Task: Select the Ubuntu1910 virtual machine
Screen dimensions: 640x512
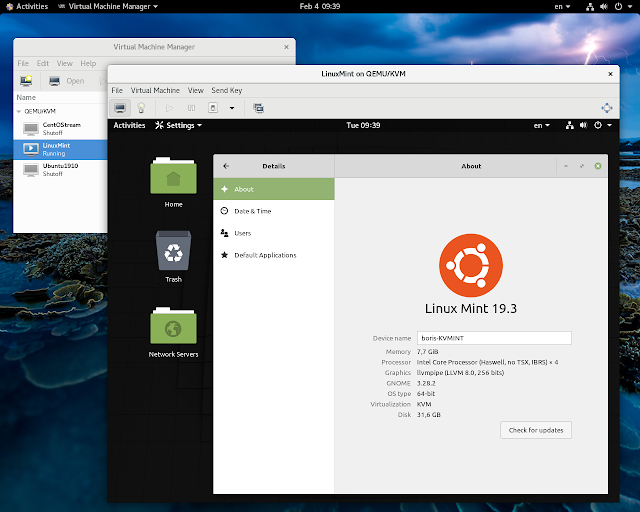Action: [x=60, y=170]
